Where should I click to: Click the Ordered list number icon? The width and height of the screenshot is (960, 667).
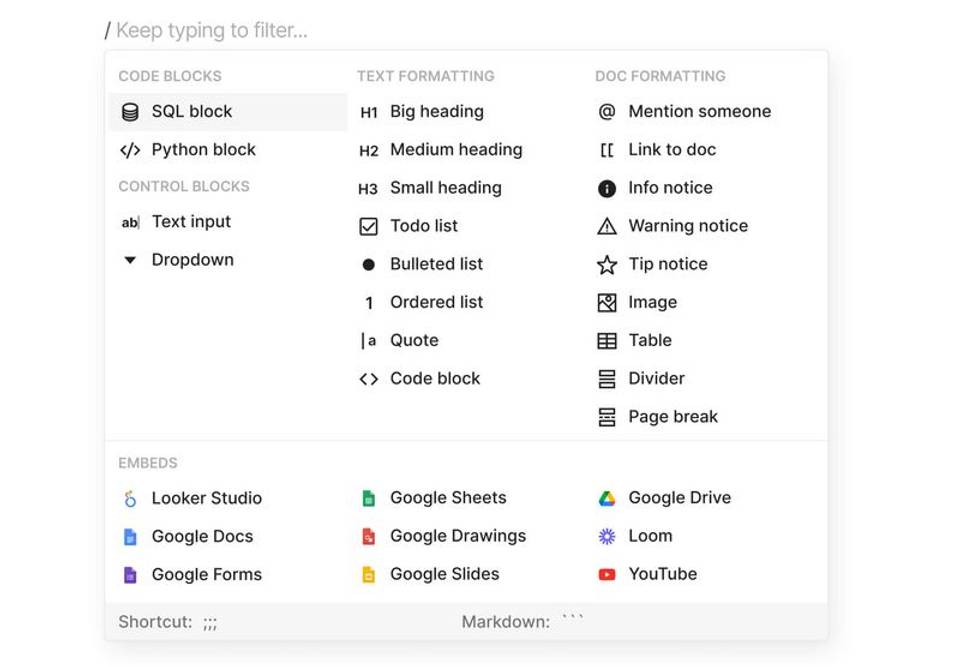[369, 303]
